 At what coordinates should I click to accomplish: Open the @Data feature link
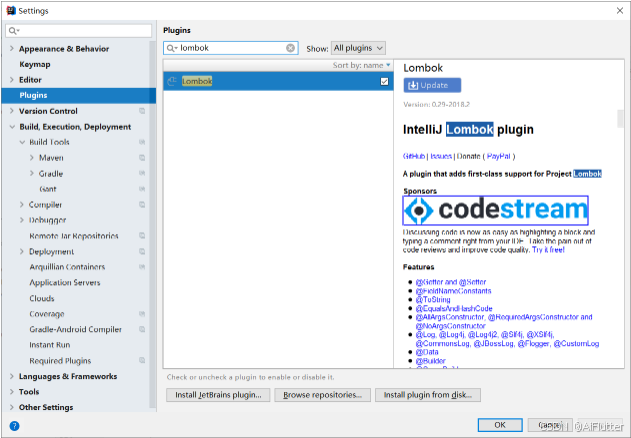(x=427, y=352)
